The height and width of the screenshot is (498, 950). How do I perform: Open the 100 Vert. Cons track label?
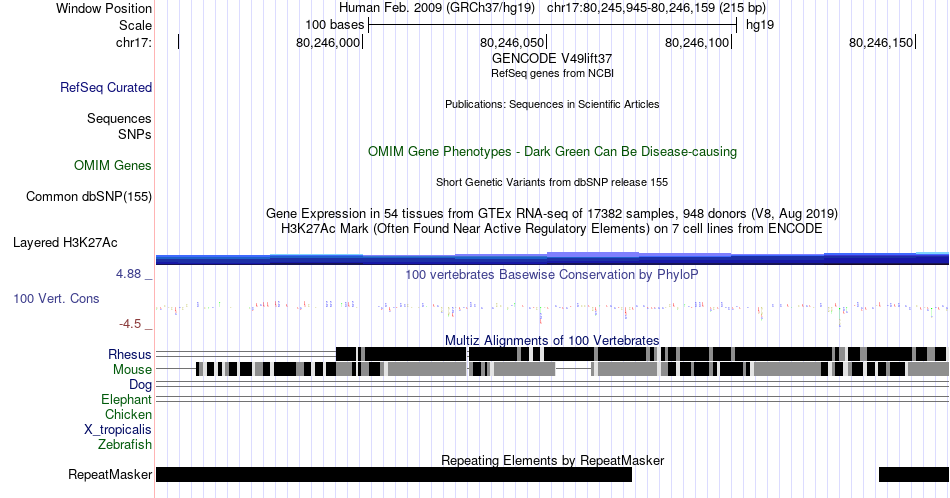[x=56, y=298]
